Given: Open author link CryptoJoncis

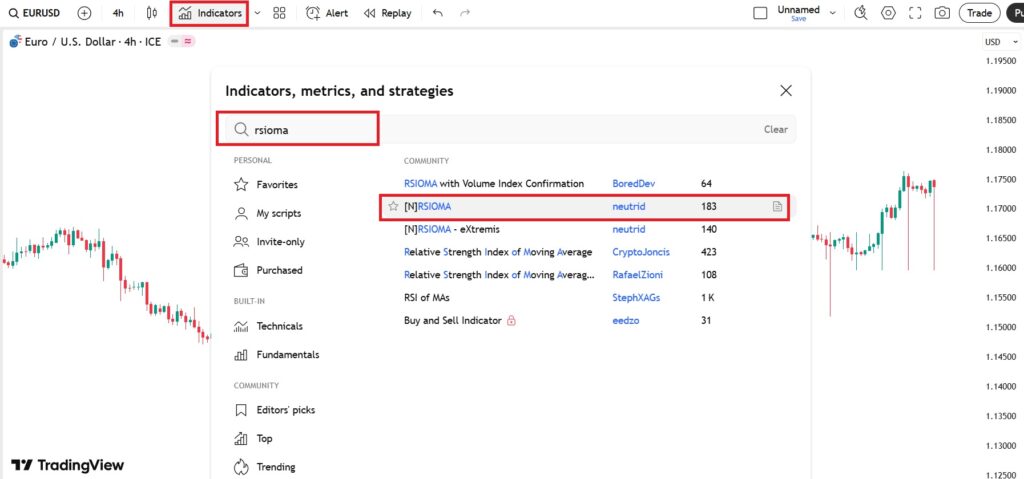Looking at the screenshot, I should click(x=641, y=252).
